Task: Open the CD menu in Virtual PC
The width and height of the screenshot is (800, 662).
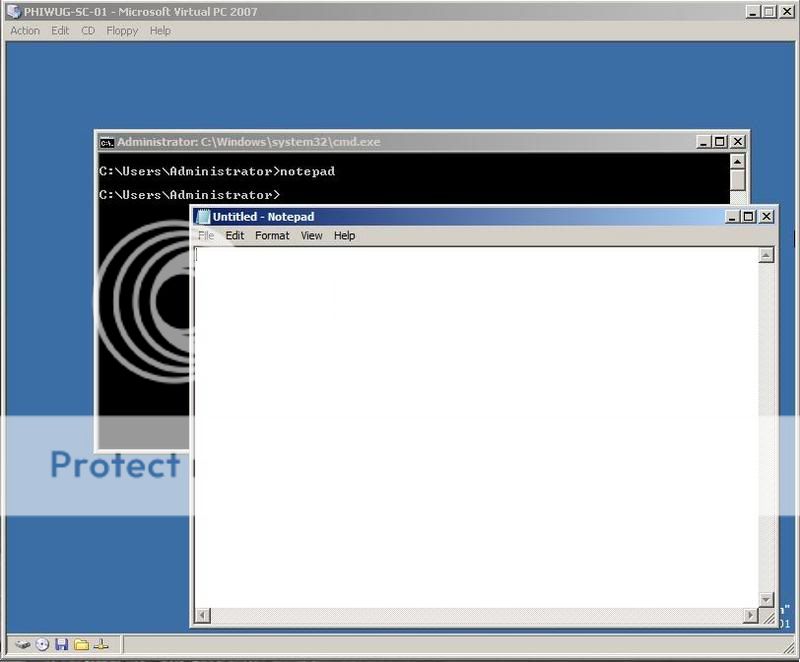Action: 87,31
